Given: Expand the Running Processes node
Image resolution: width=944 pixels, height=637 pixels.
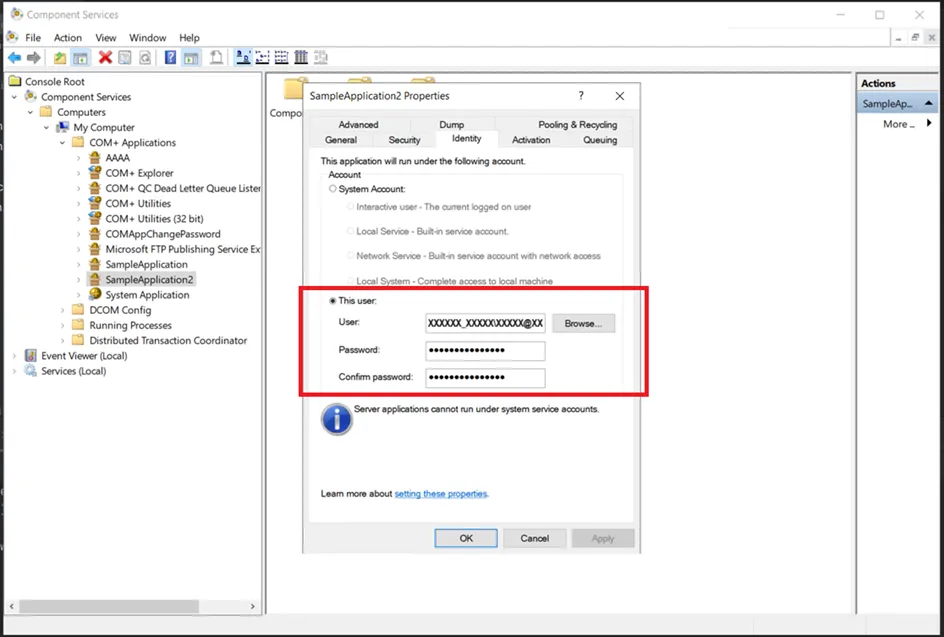Looking at the screenshot, I should (63, 325).
